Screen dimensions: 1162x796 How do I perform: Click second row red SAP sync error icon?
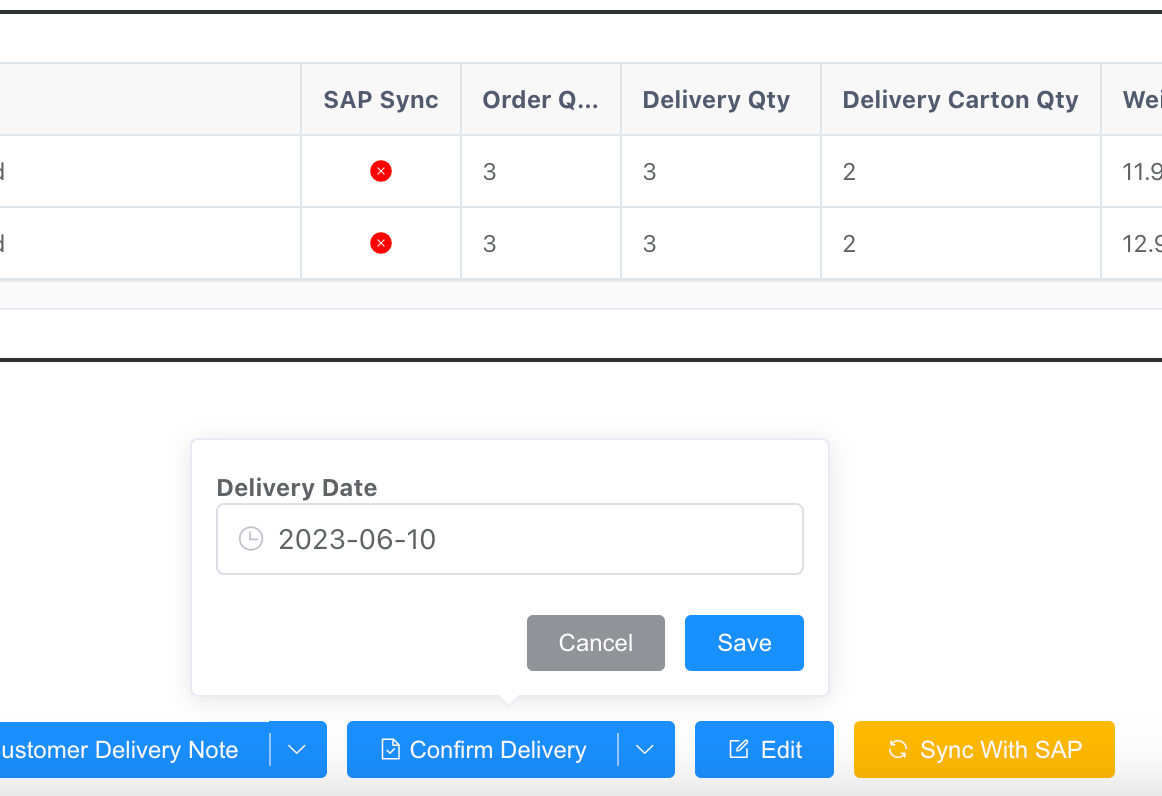(380, 243)
